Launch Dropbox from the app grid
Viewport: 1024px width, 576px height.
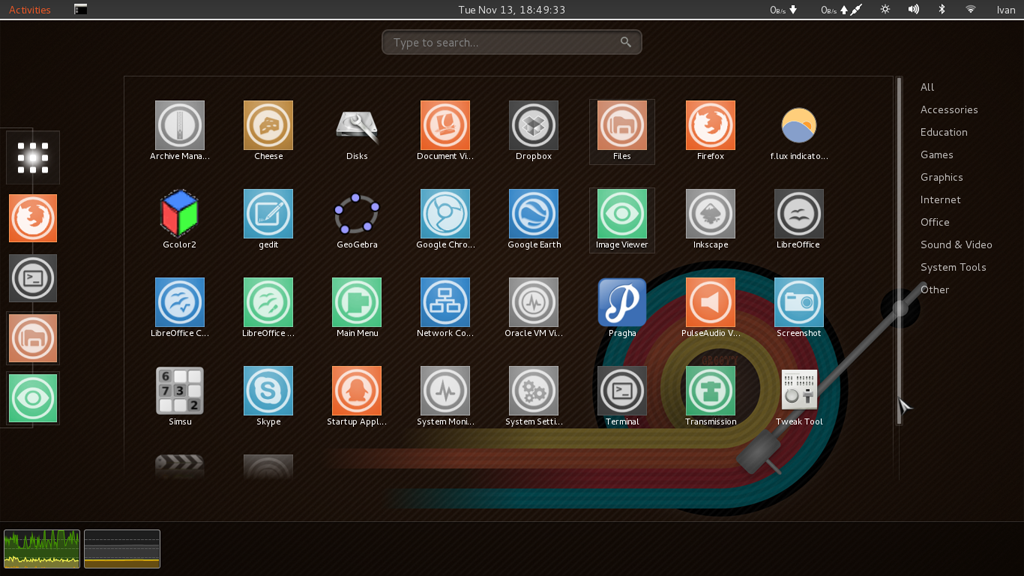[x=534, y=130]
